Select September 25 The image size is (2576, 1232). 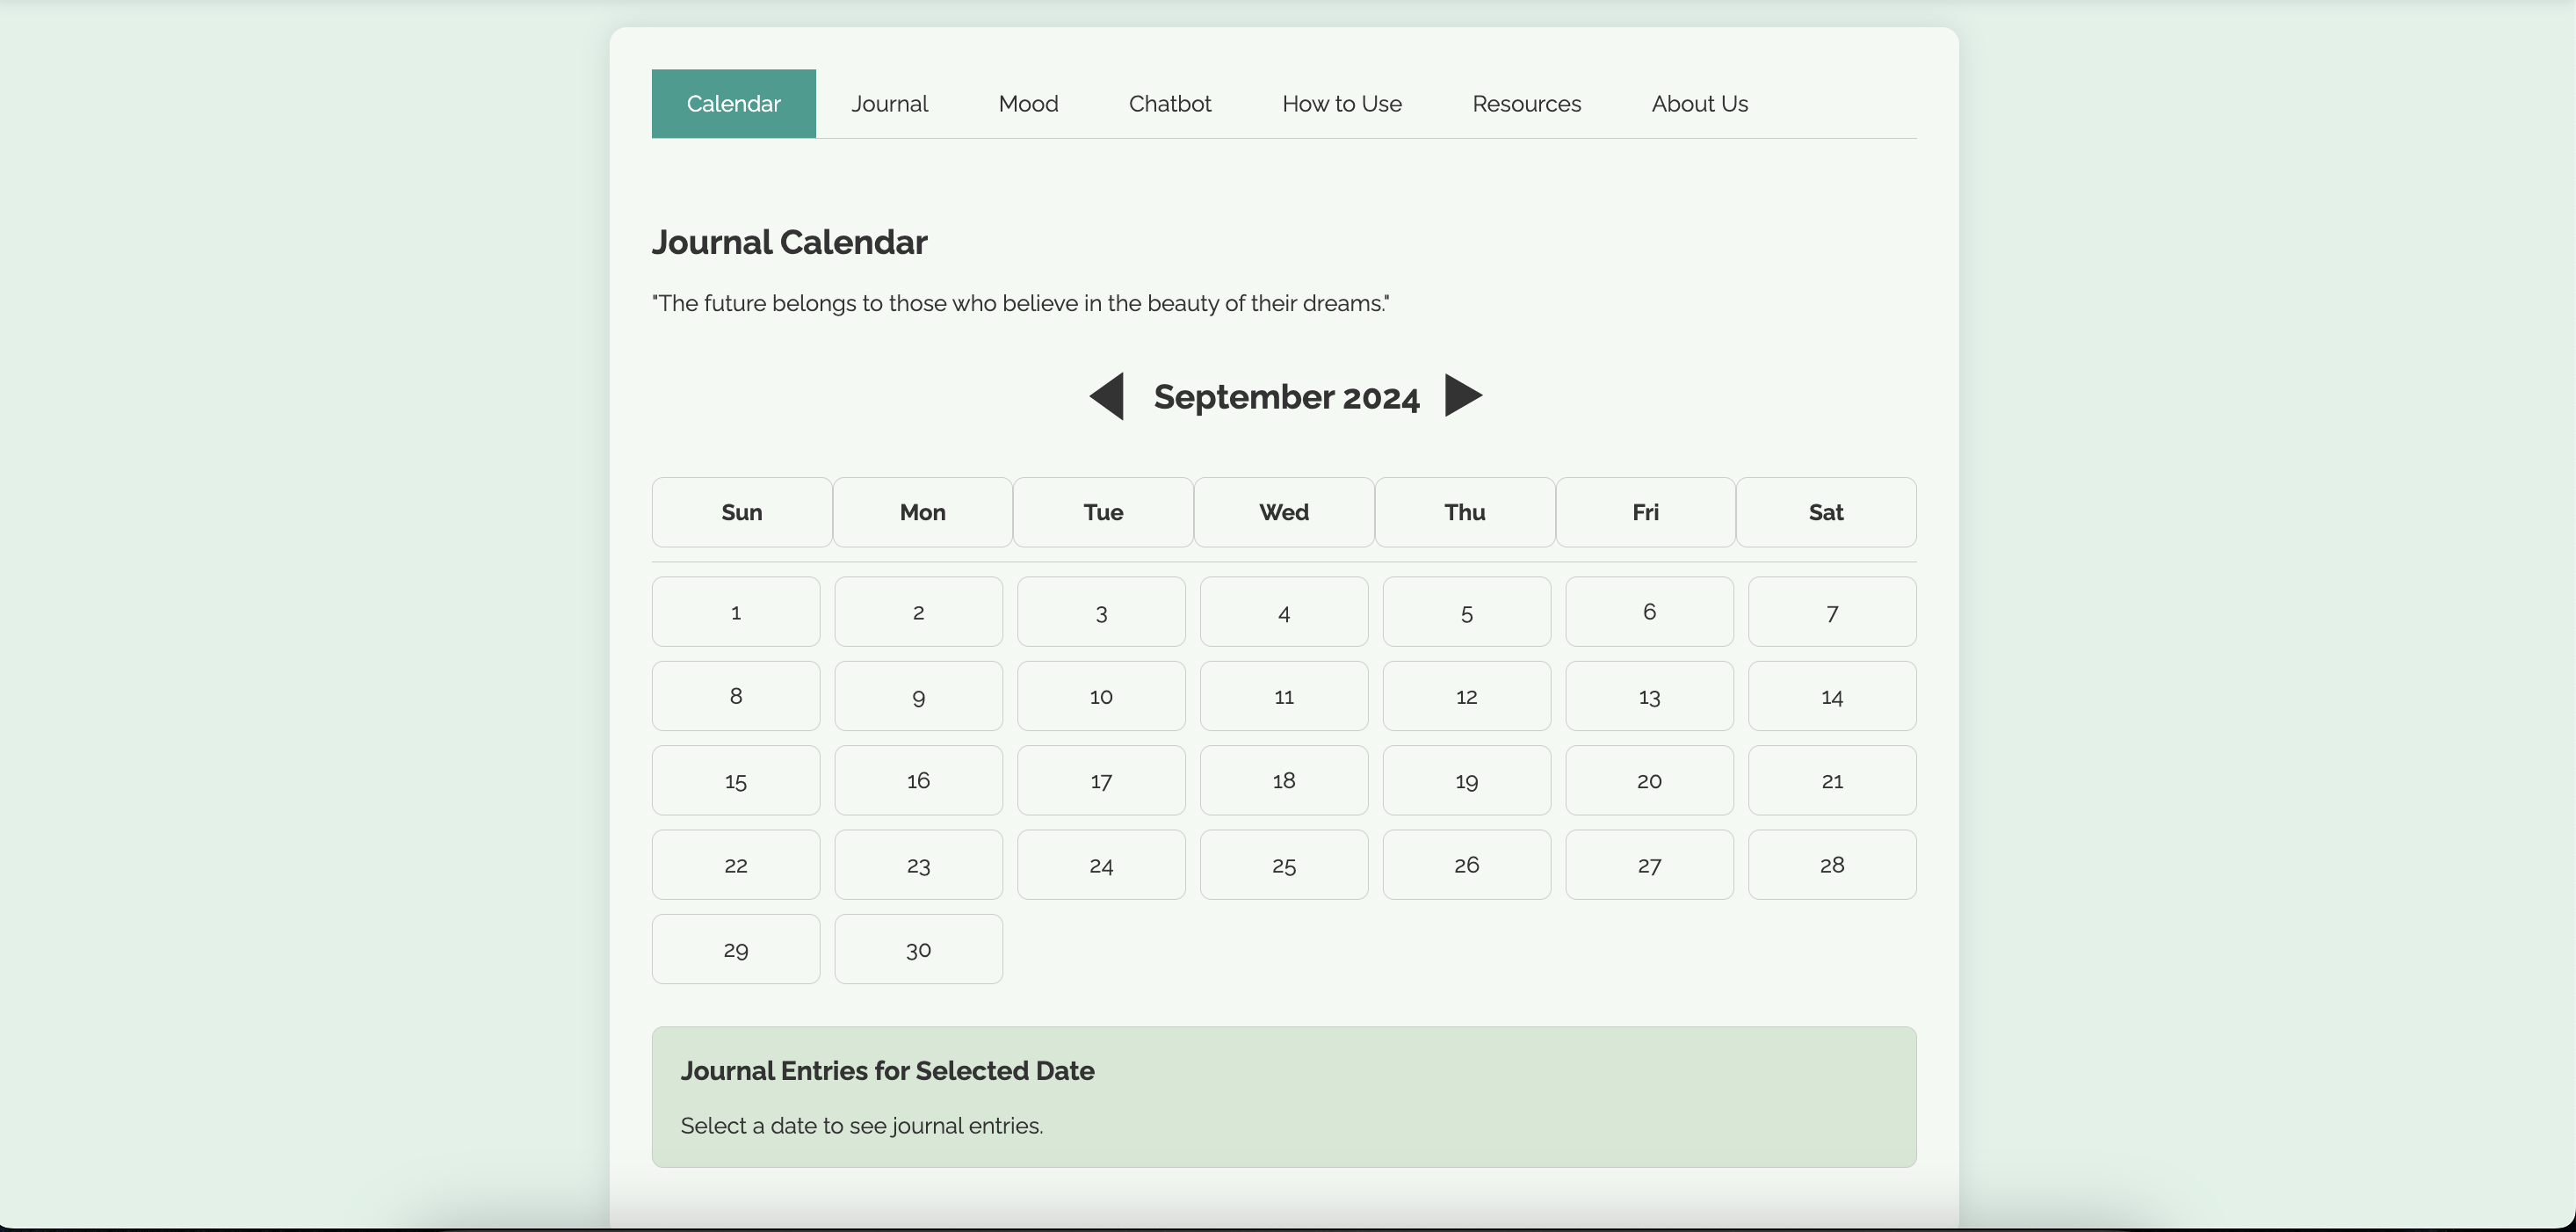point(1284,865)
